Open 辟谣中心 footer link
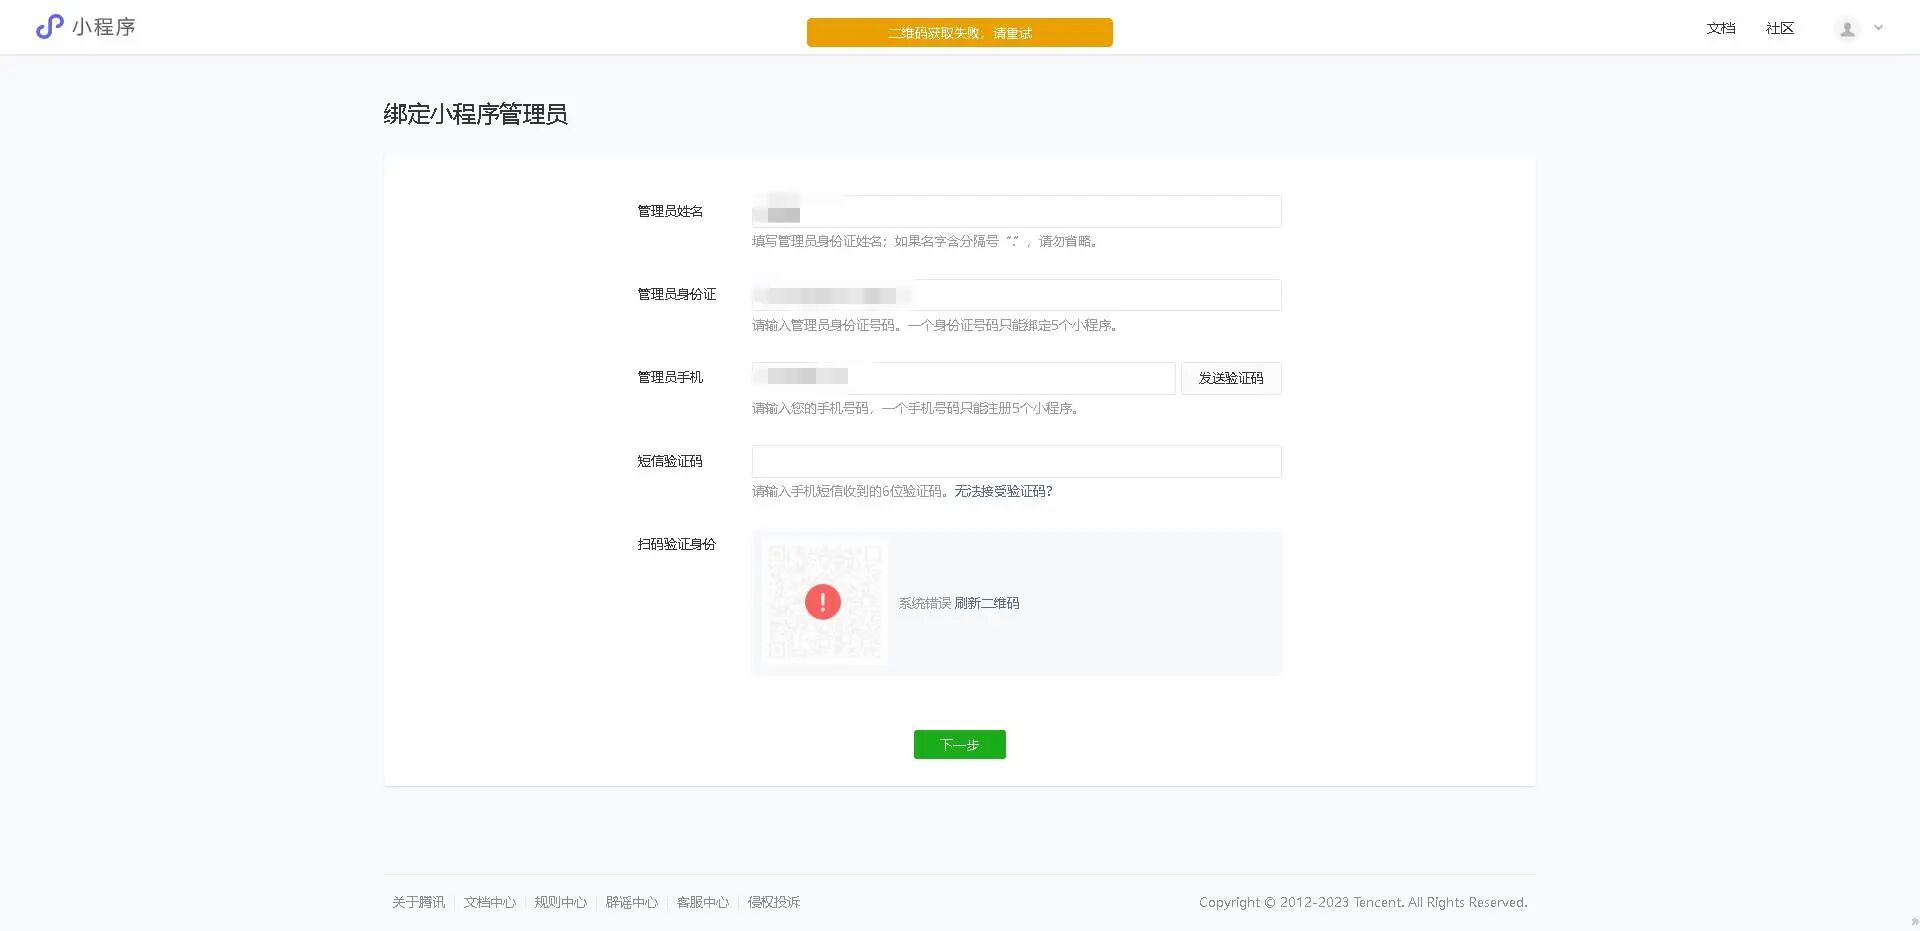Viewport: 1920px width, 931px height. [631, 902]
